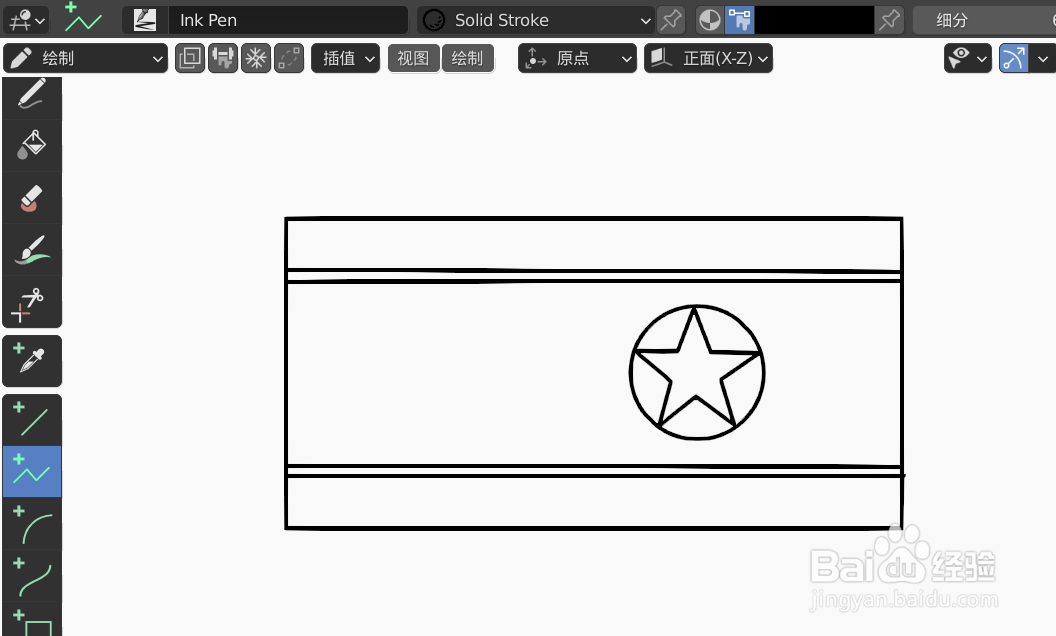
Task: Switch to vertex color mode
Action: click(739, 20)
